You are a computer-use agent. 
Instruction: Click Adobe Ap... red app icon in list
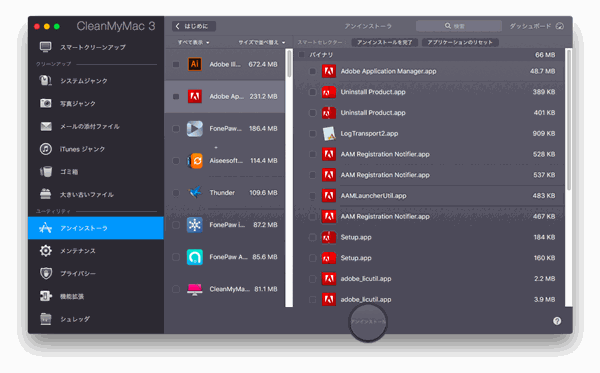(x=195, y=96)
